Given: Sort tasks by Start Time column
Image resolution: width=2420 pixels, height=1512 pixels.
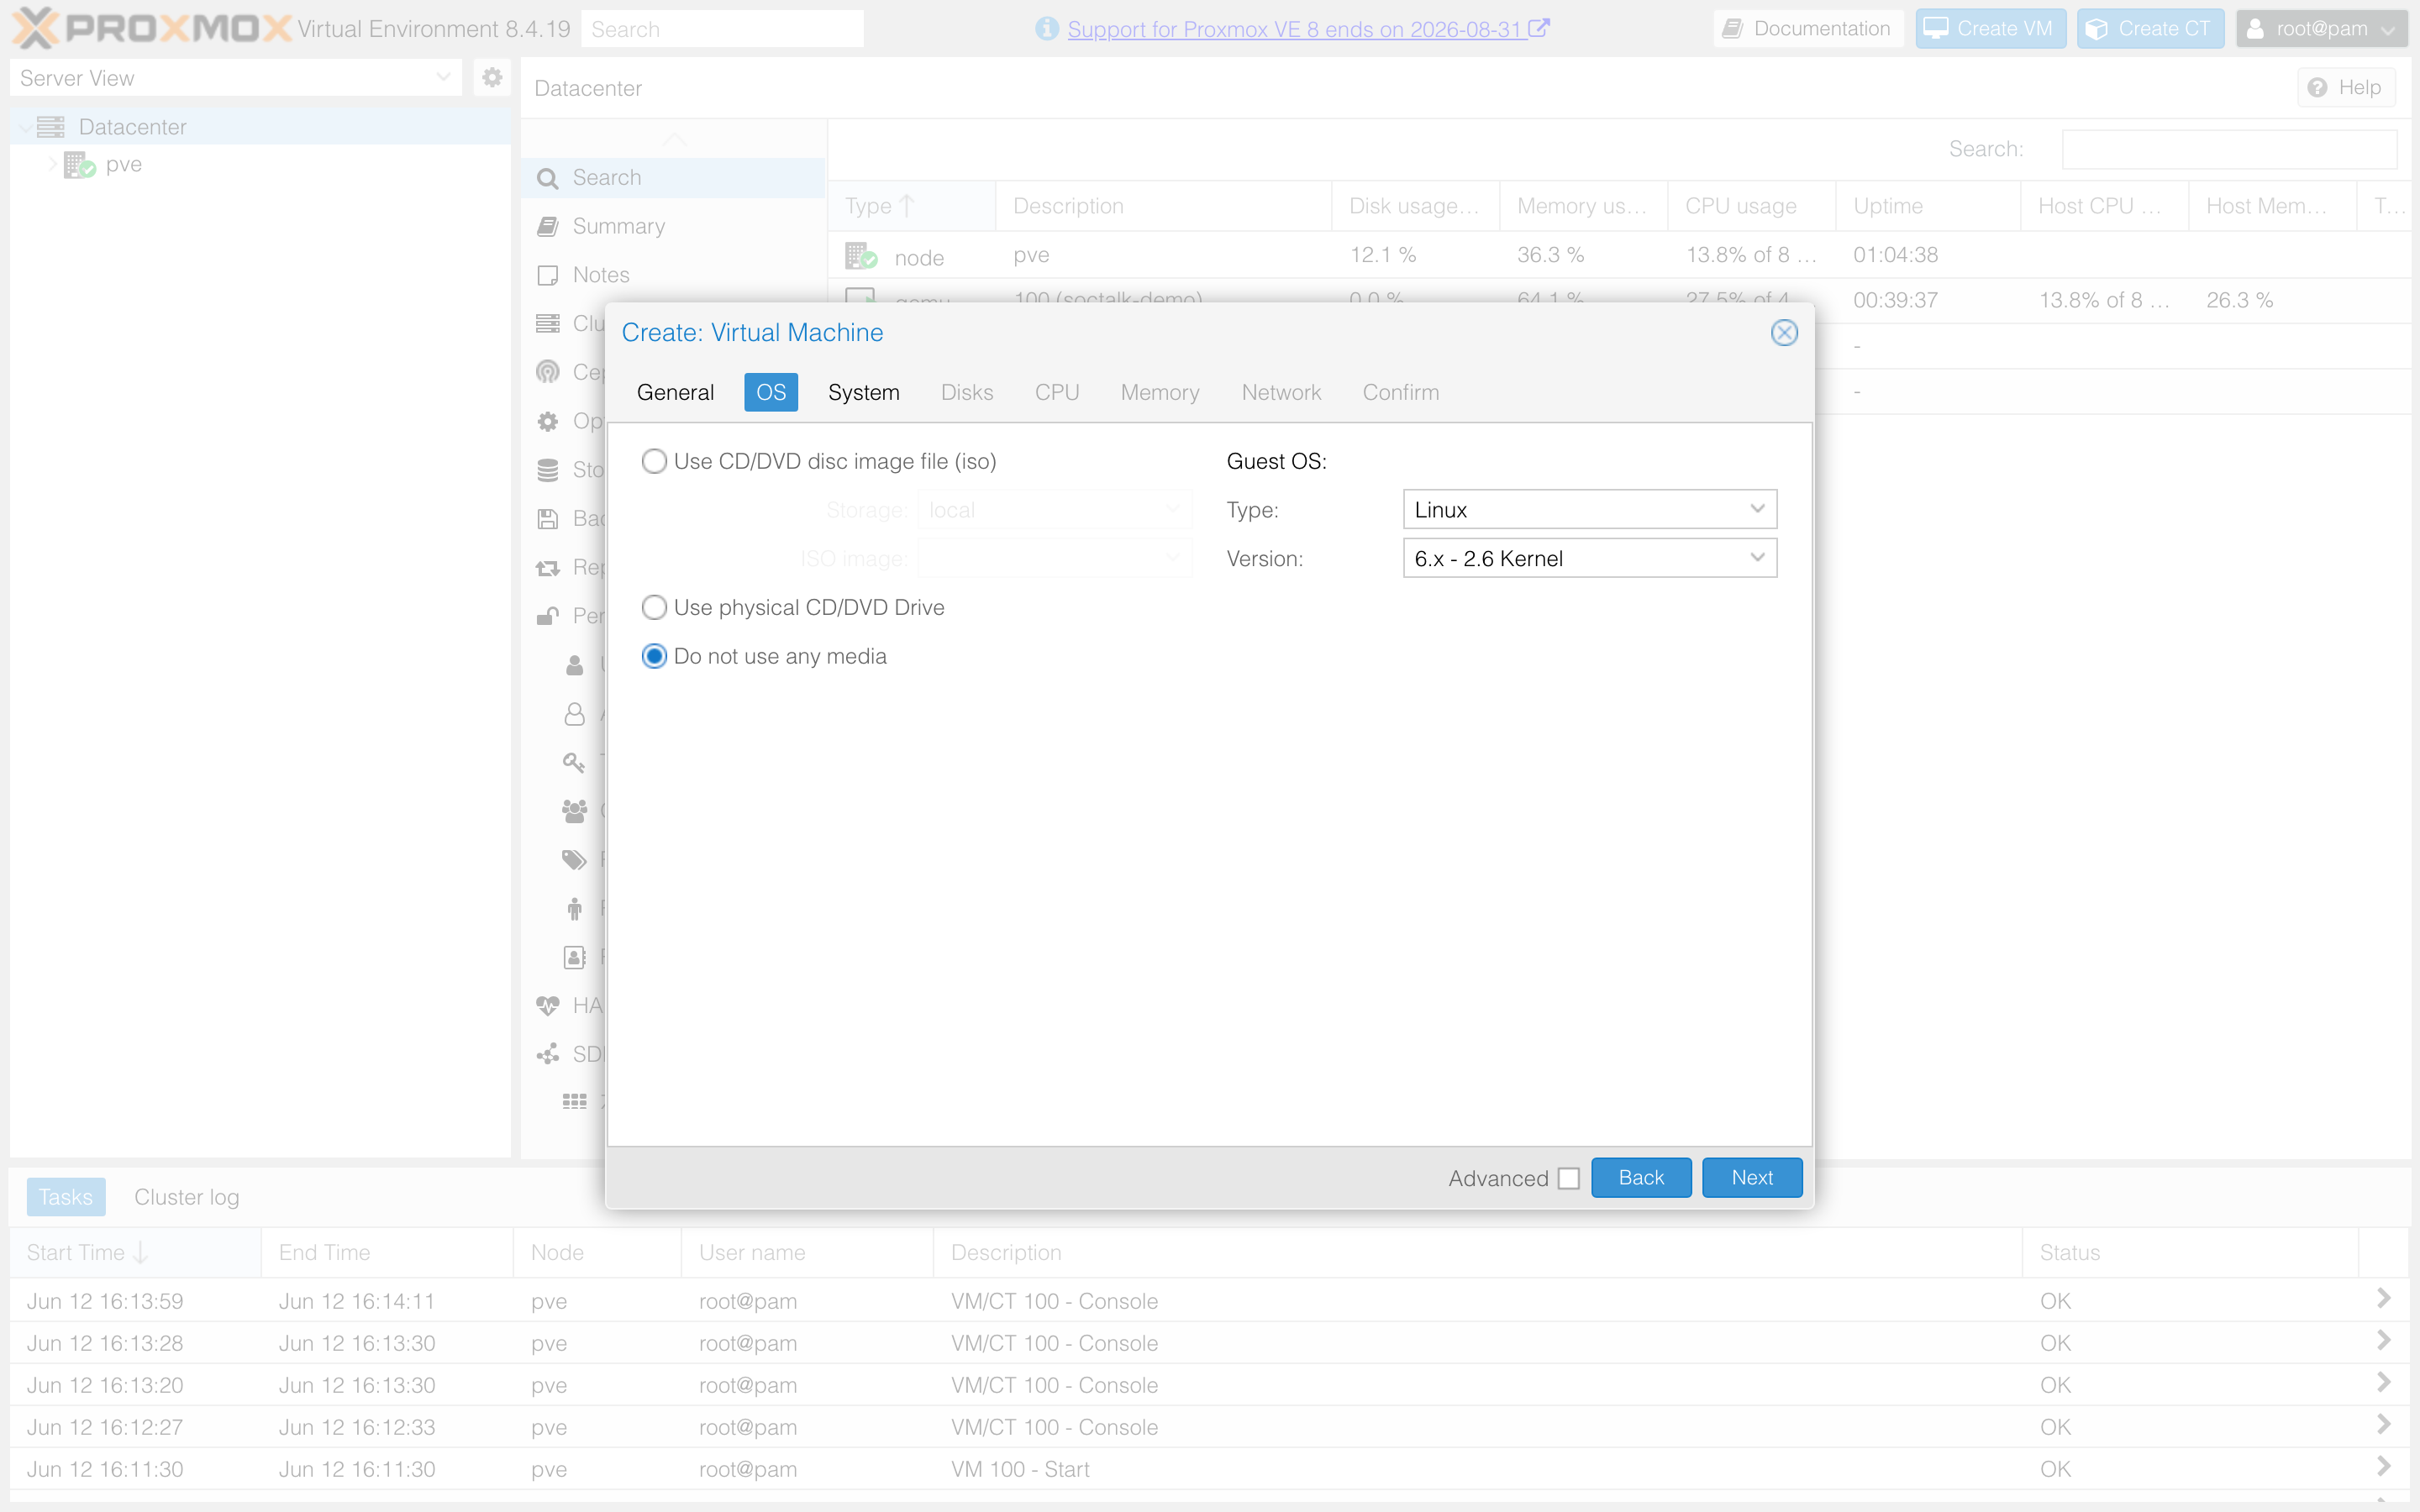Looking at the screenshot, I should tap(135, 1252).
